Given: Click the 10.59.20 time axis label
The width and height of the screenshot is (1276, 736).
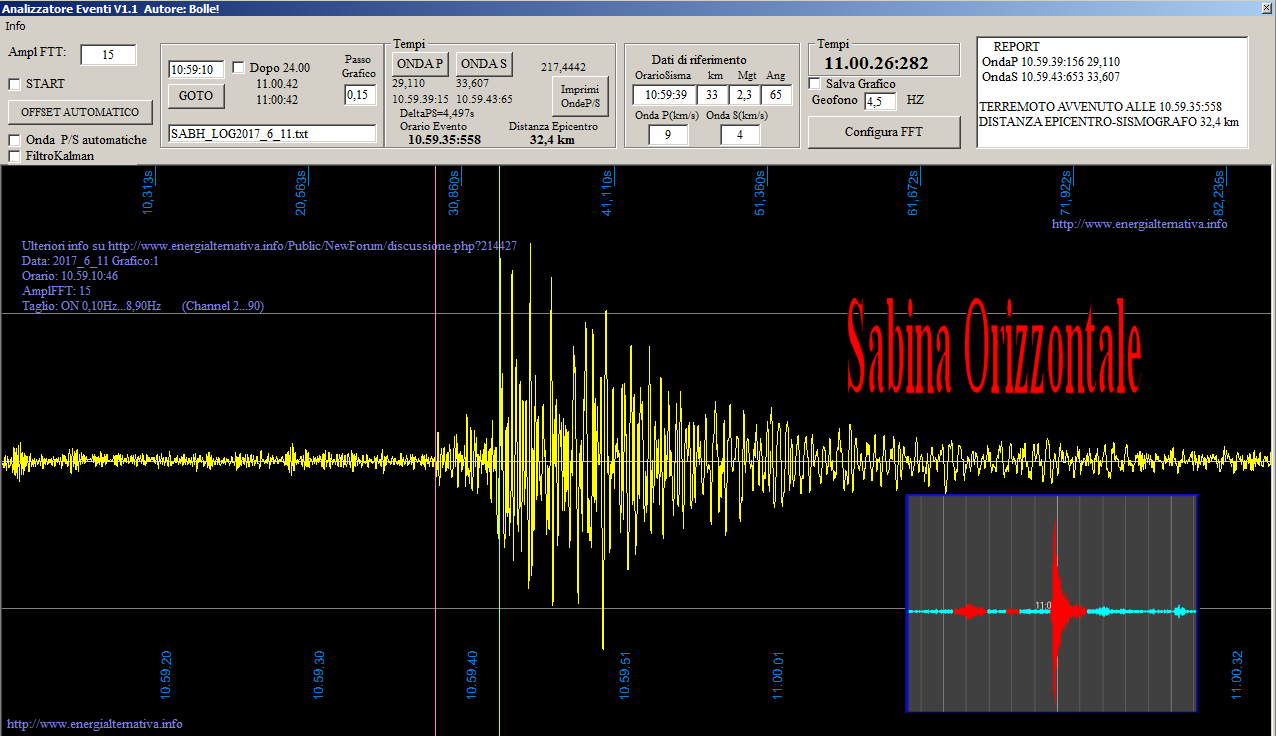Looking at the screenshot, I should tap(166, 675).
